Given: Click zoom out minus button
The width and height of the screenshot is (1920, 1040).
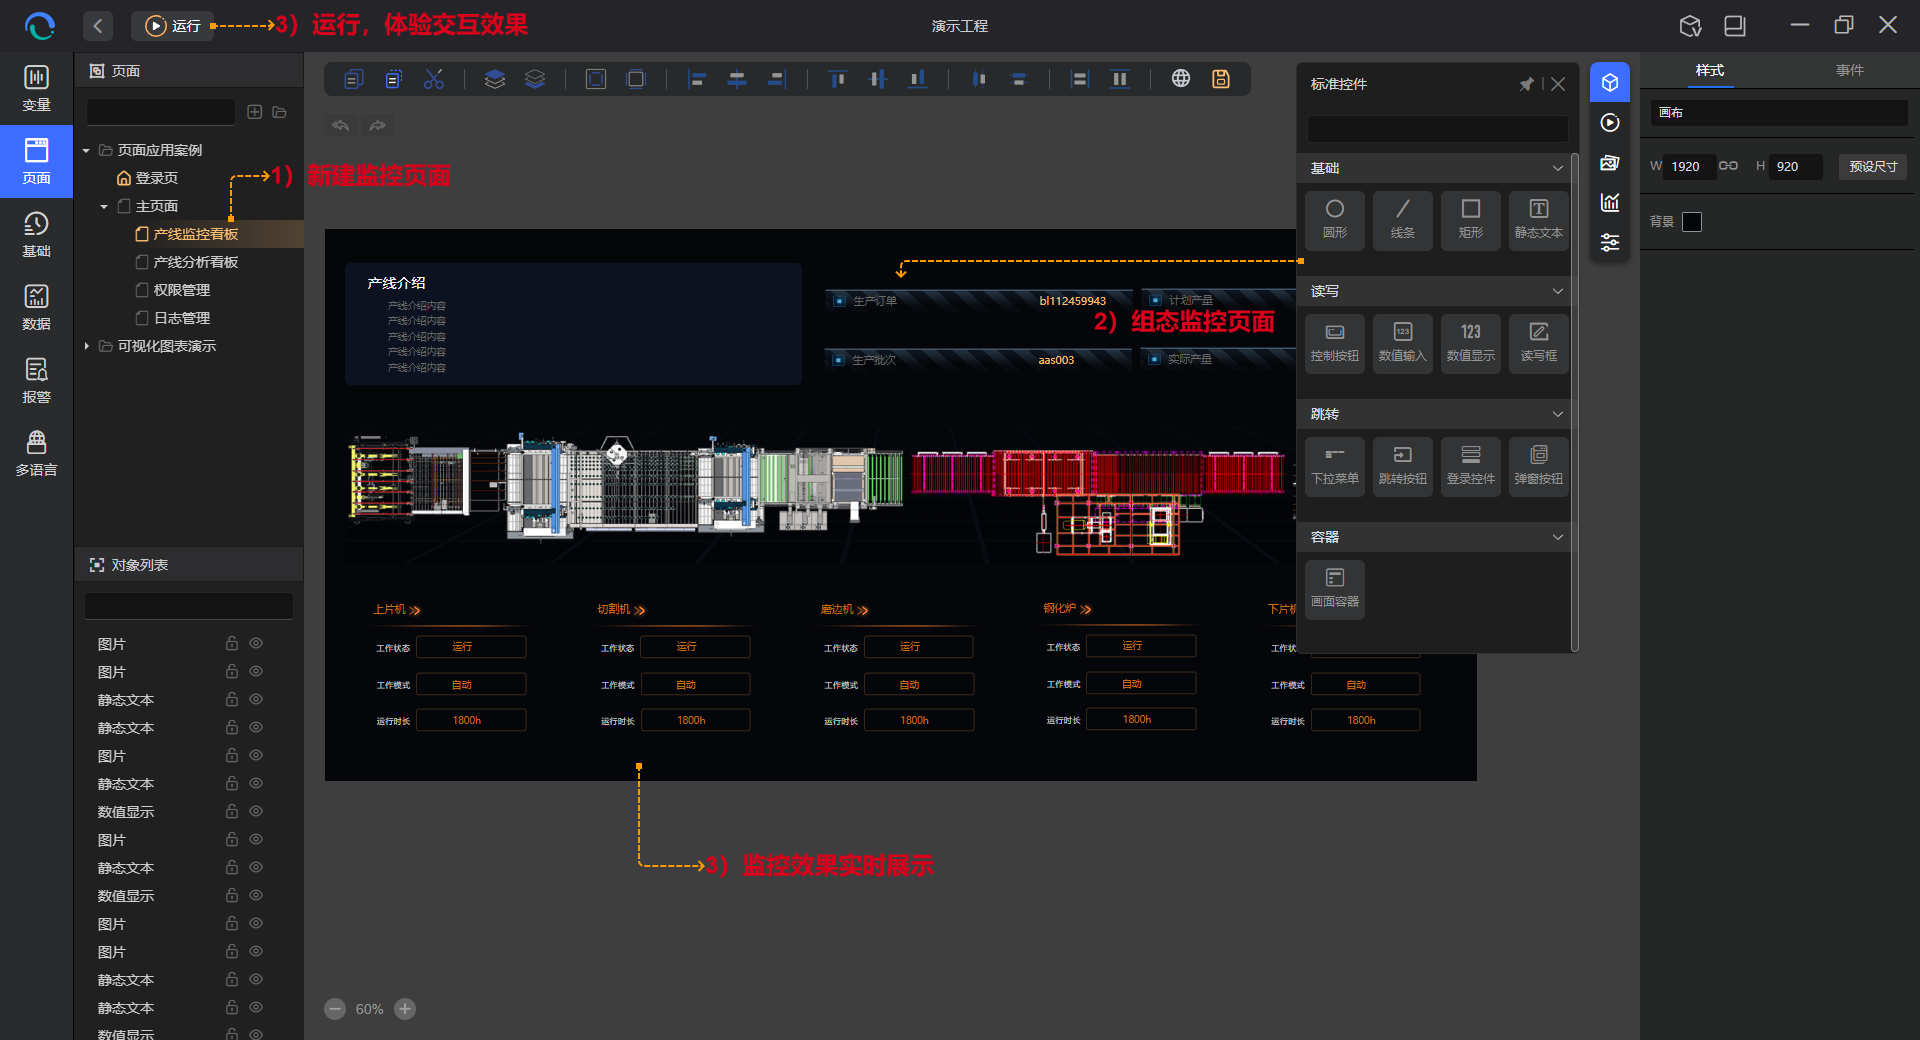Looking at the screenshot, I should 335,1009.
